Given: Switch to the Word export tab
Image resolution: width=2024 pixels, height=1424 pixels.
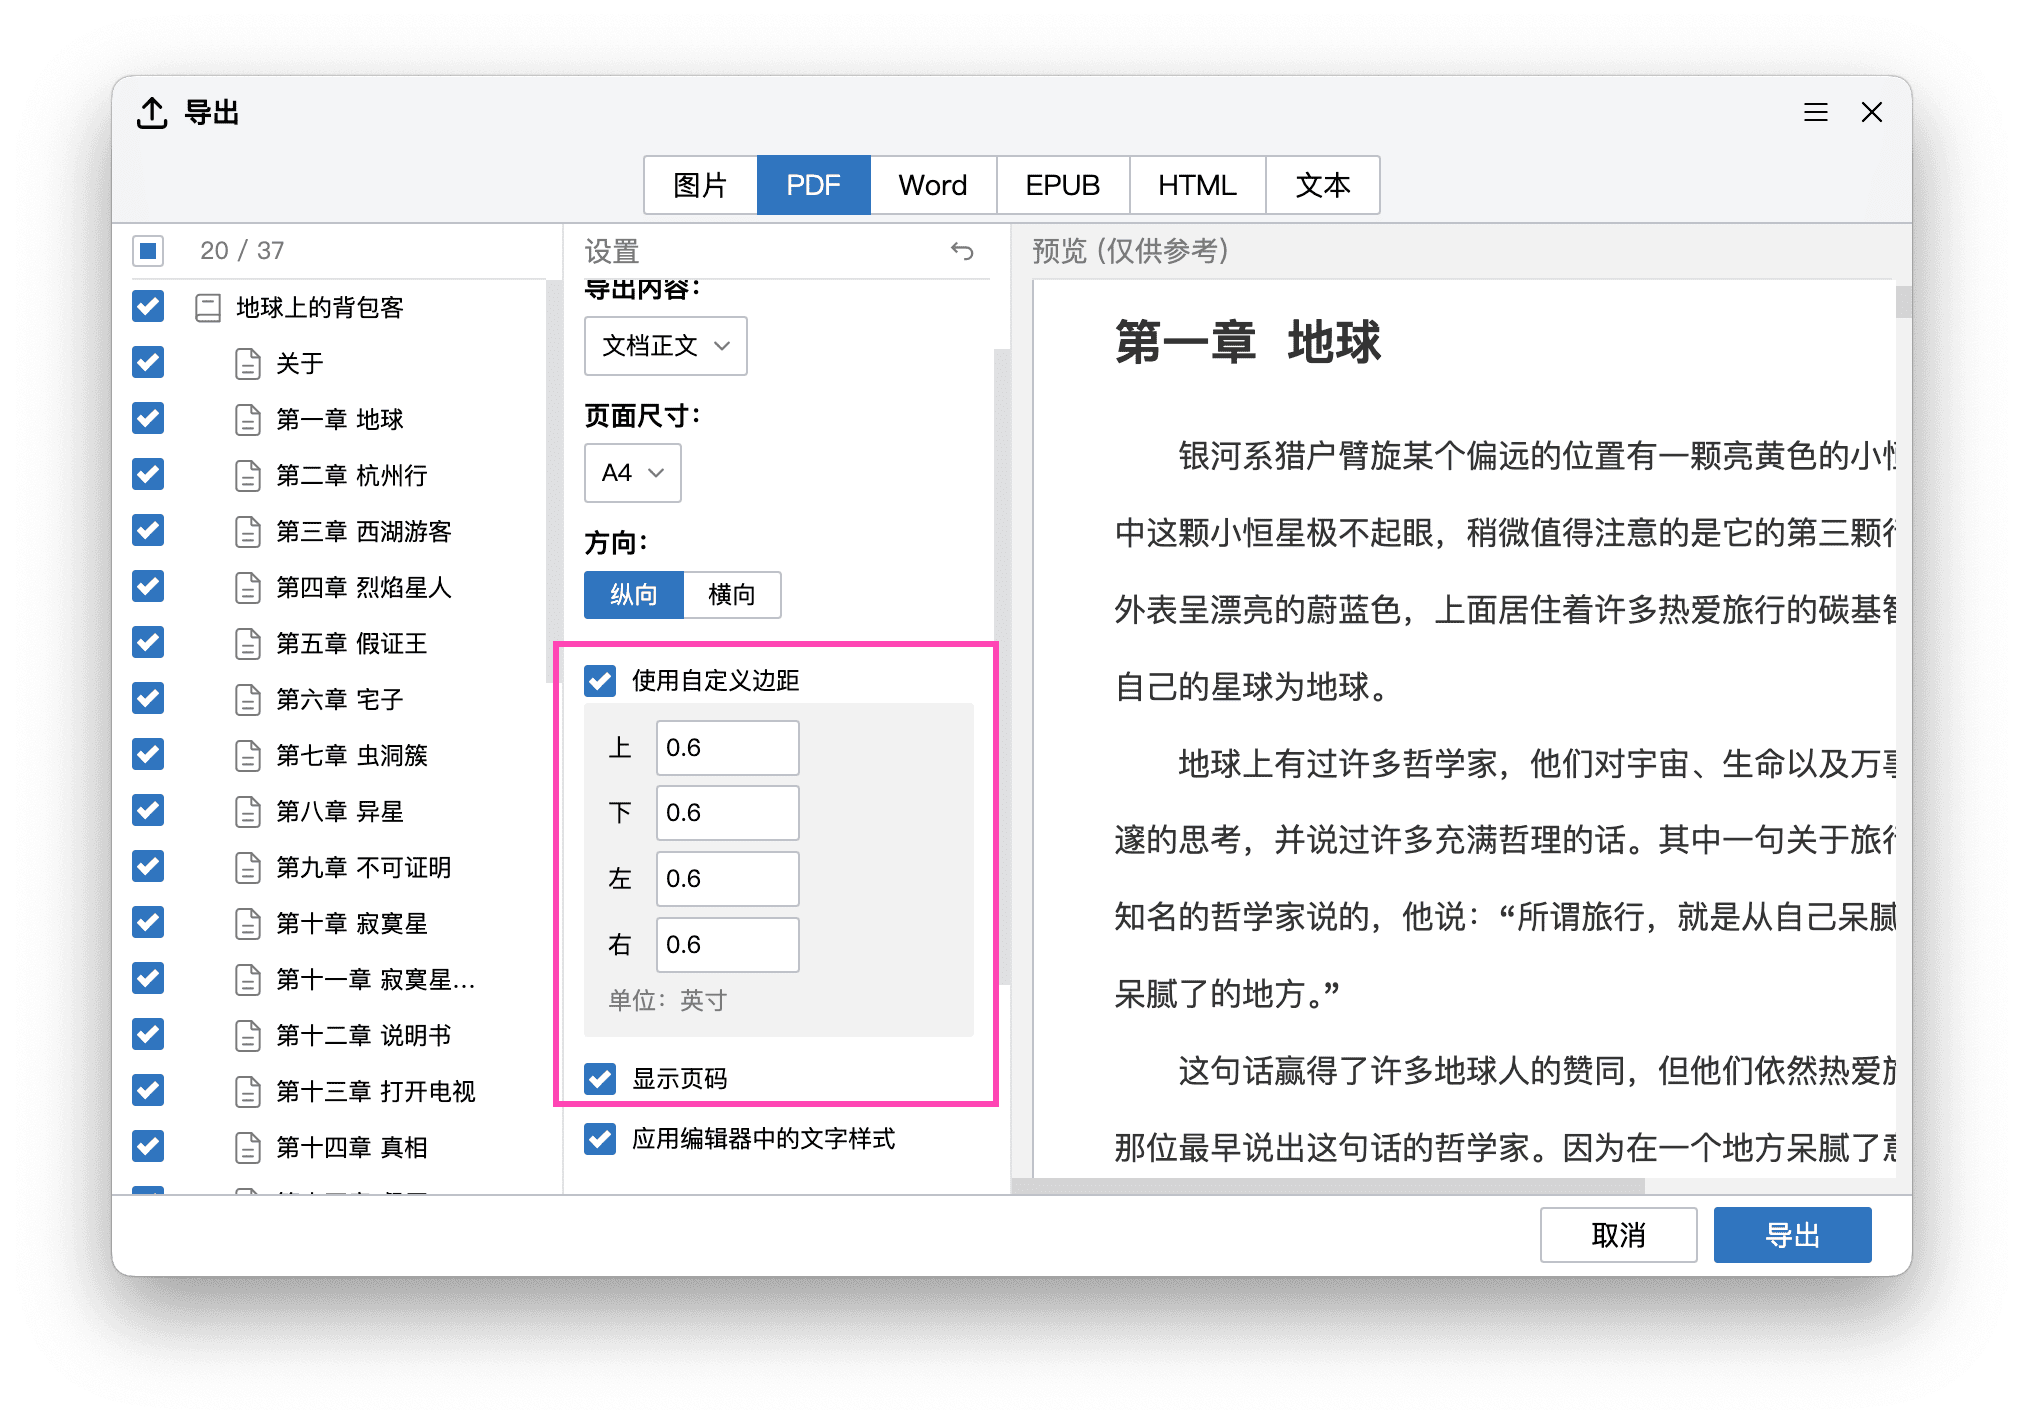Looking at the screenshot, I should 933,185.
